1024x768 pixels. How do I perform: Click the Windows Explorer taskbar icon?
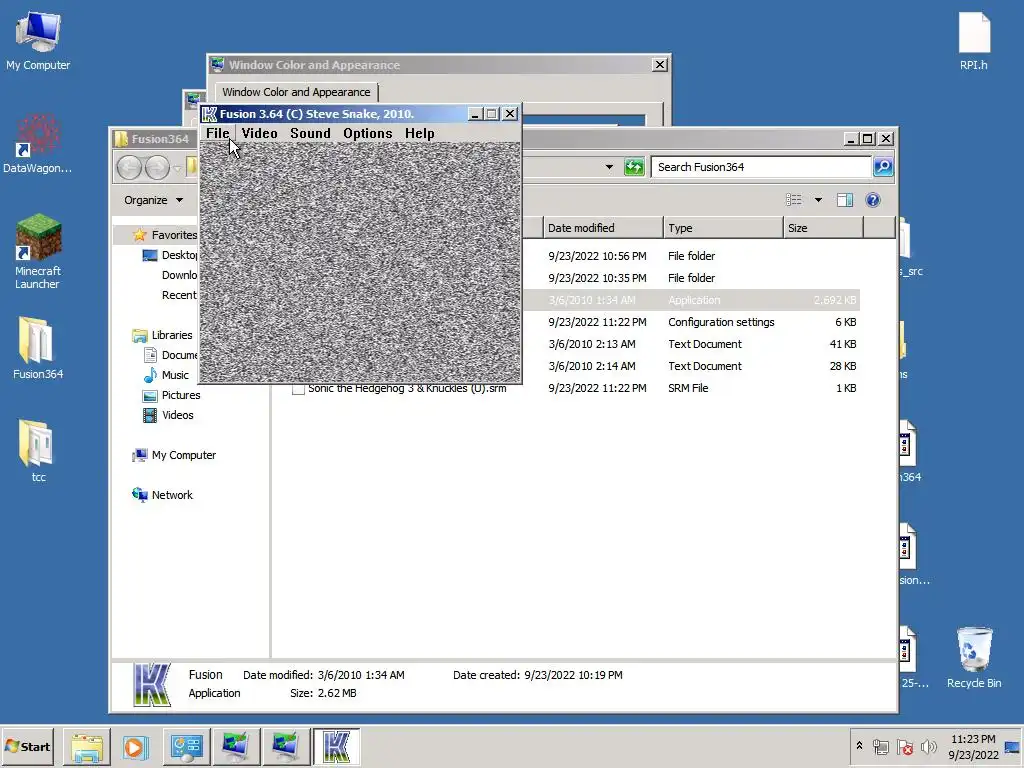[x=87, y=747]
